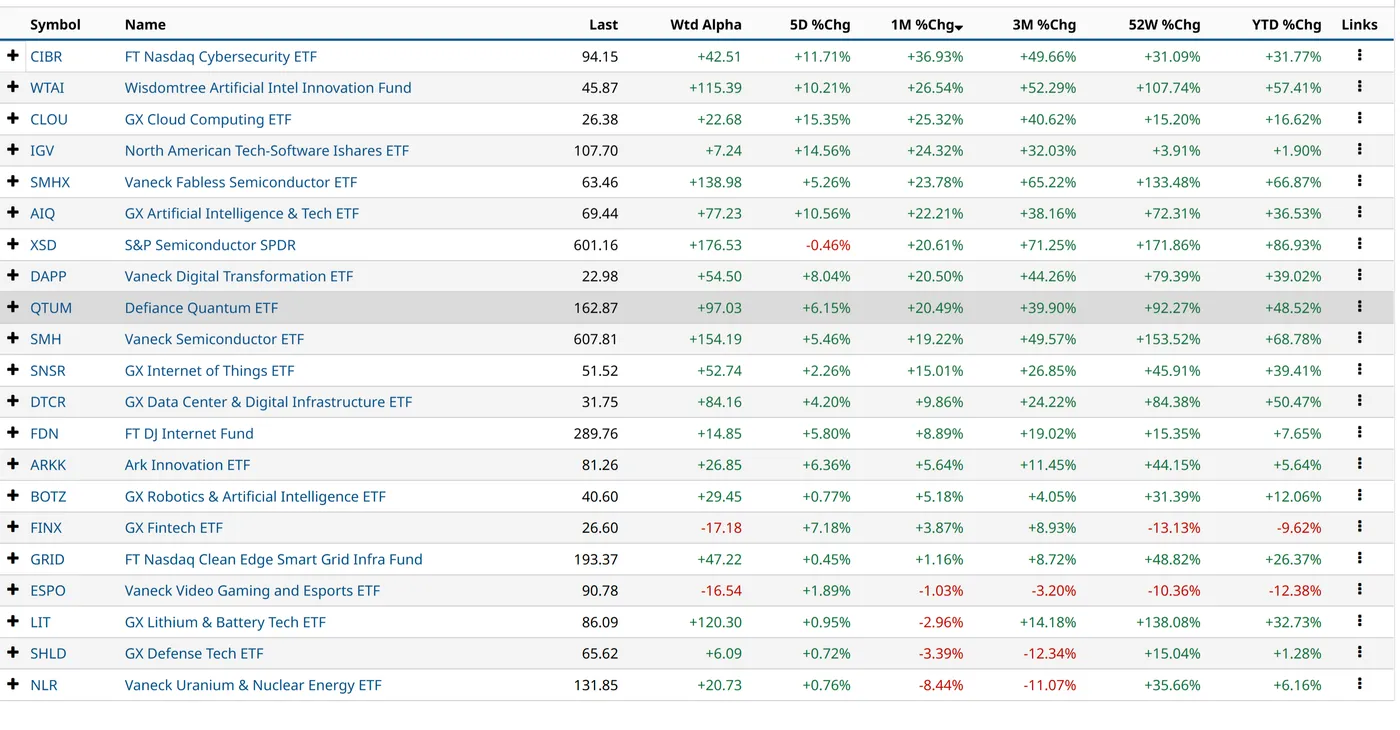Open the kebab menu in the IGV row
1400x730 pixels.
coord(1359,150)
